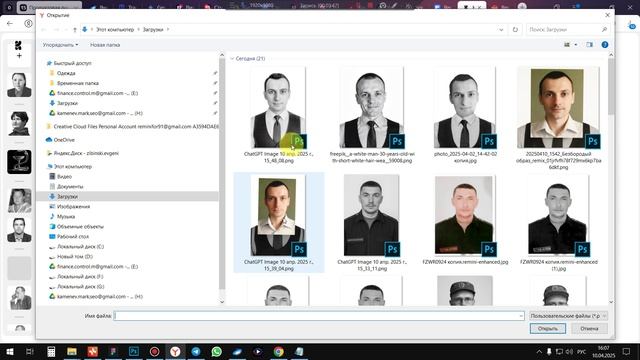
Task: Open Windows Start menu
Action: coord(9,351)
